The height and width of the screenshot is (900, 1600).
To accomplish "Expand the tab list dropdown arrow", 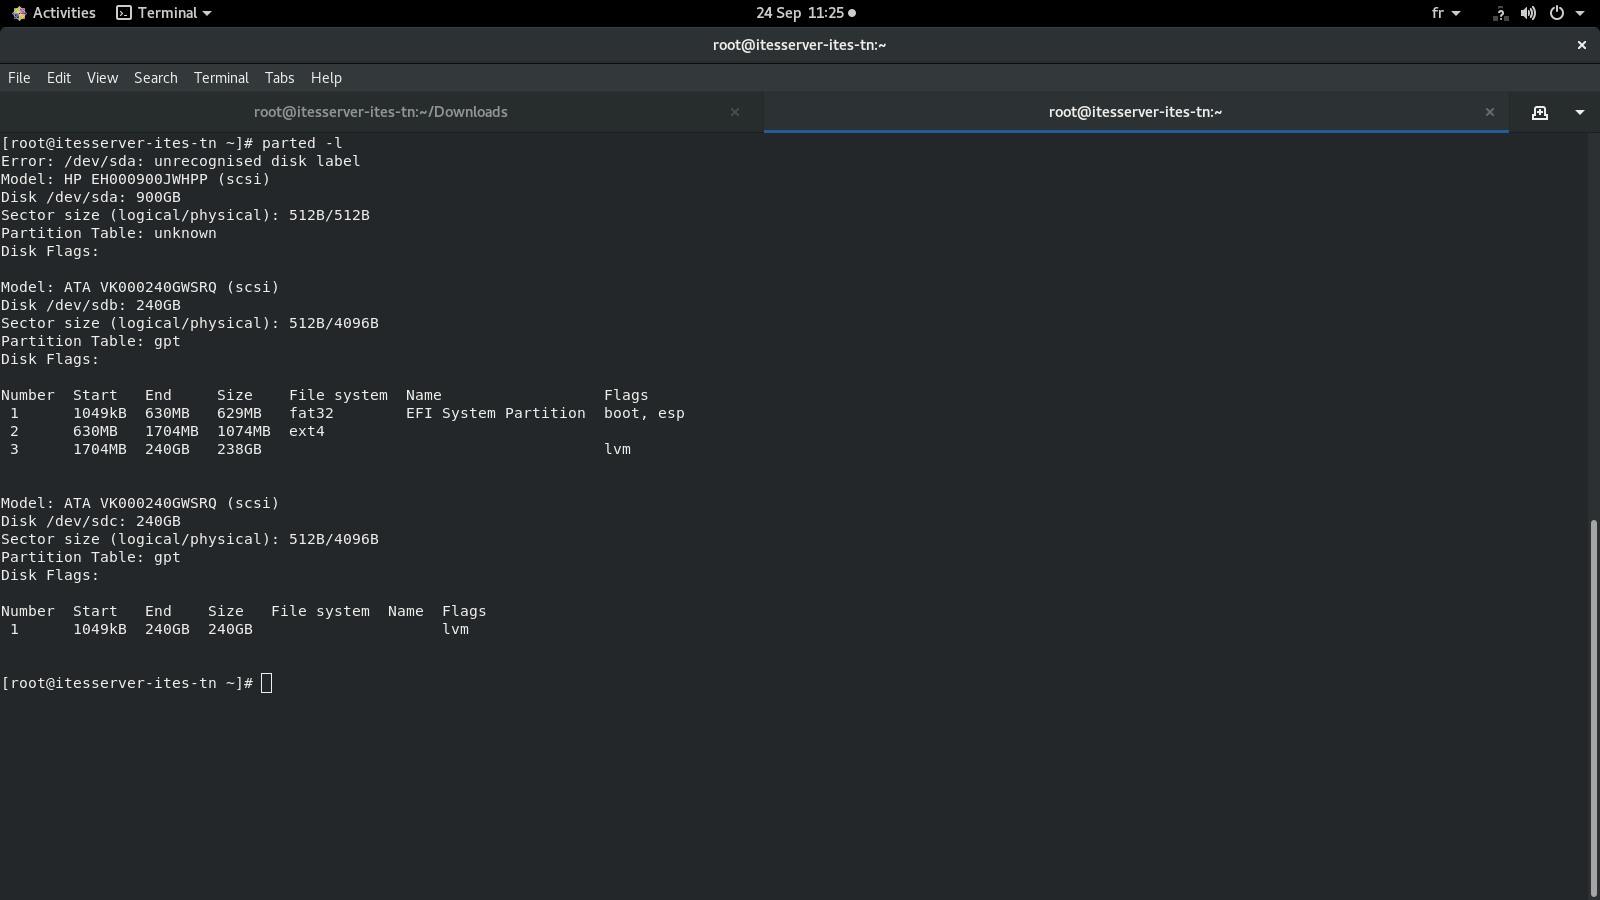I will click(1580, 112).
